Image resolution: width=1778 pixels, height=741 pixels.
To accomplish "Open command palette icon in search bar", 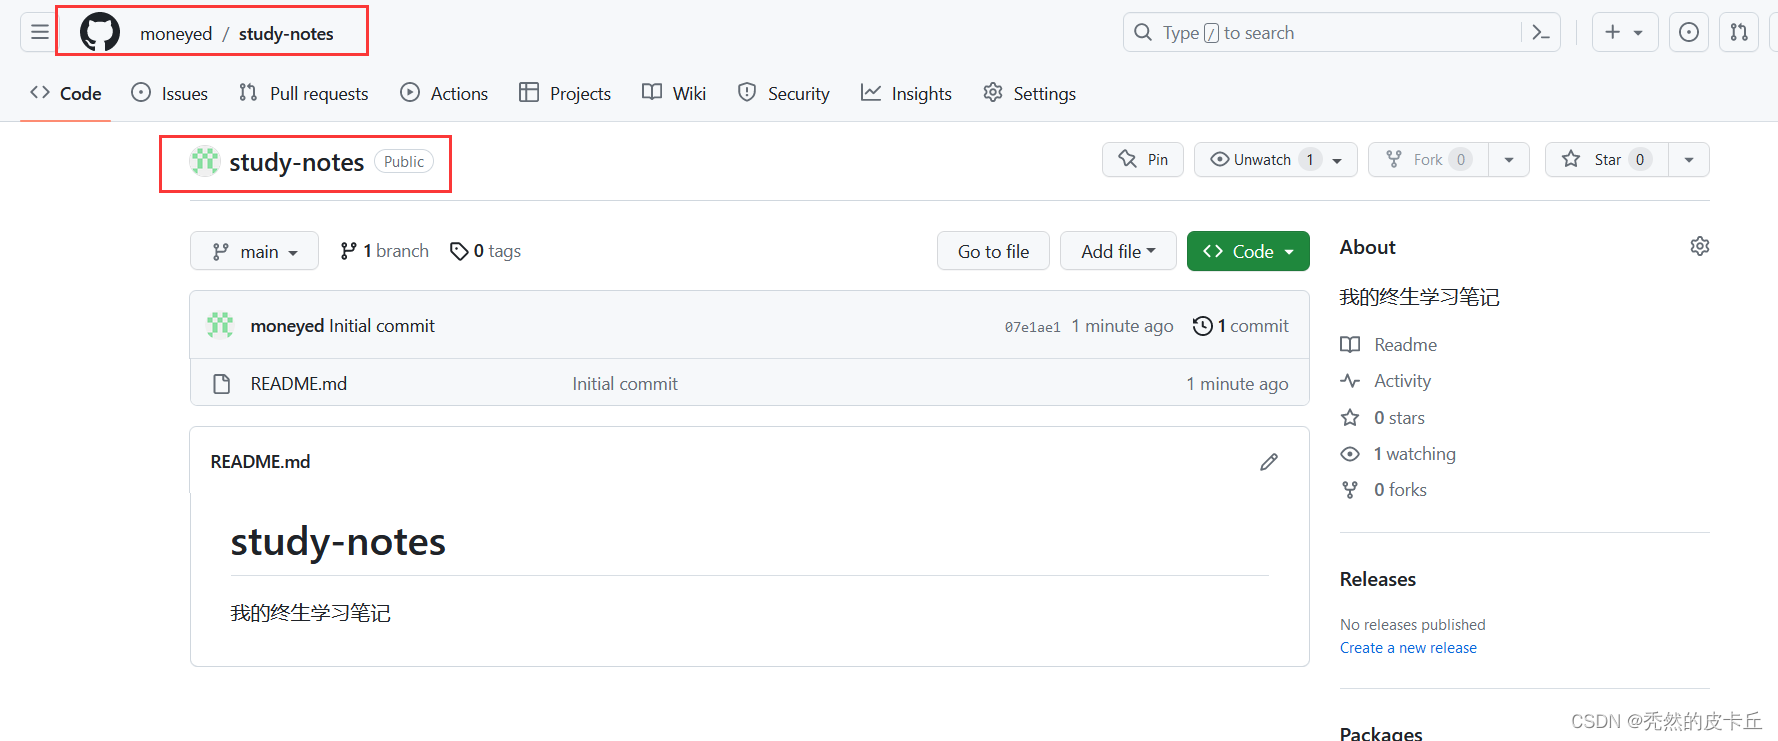I will click(x=1540, y=33).
